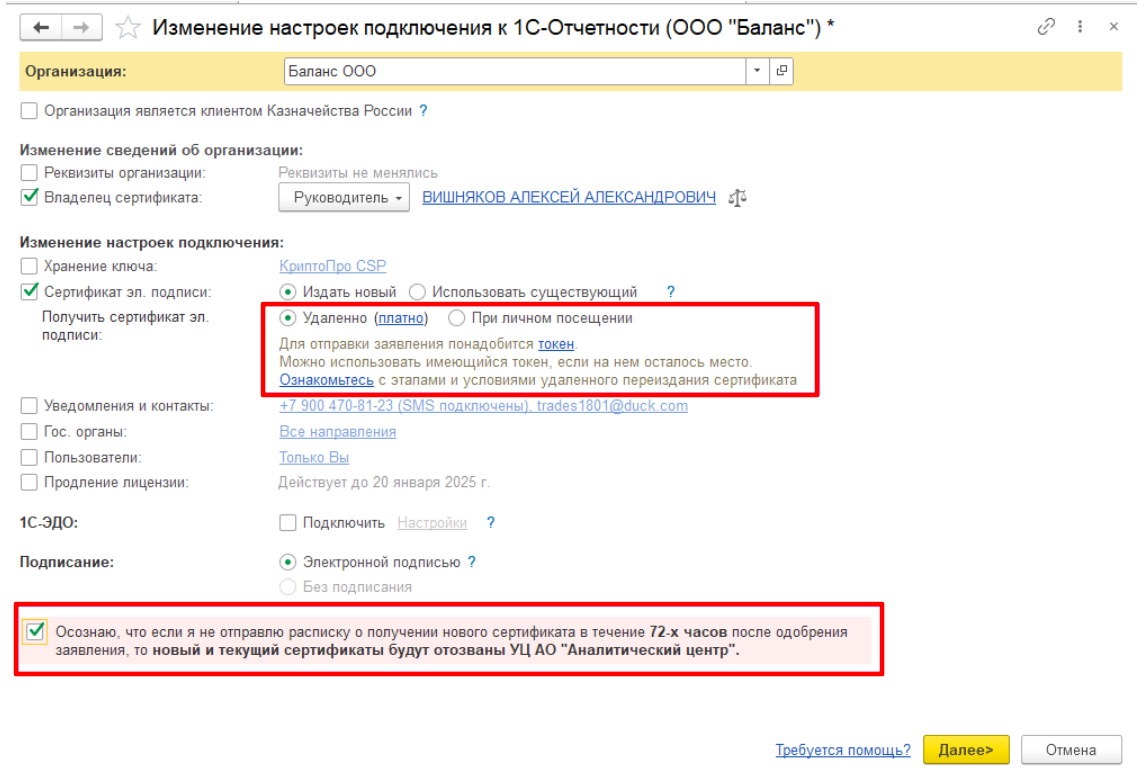Open the Только Вы users link
This screenshot has width=1137, height=776.
tap(314, 458)
